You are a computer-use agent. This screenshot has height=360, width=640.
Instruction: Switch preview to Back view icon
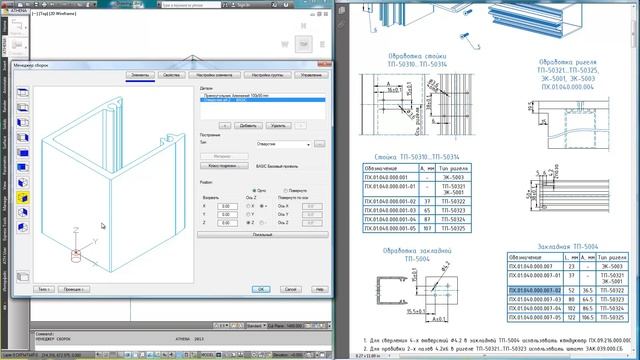coord(23,167)
